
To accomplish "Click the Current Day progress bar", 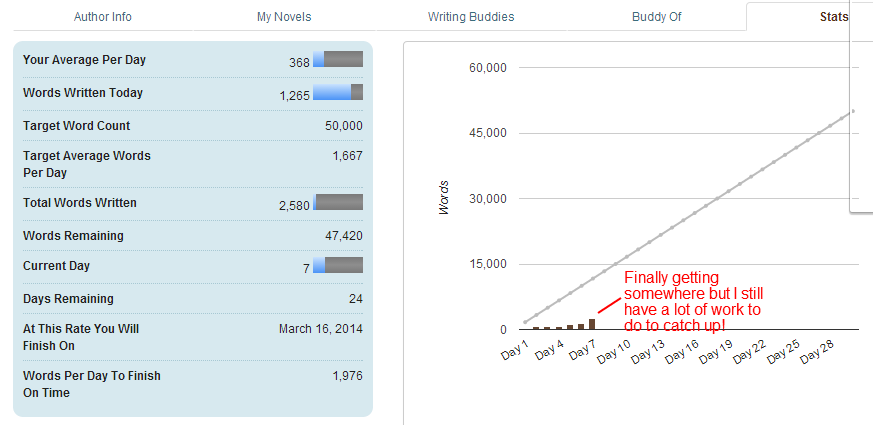I will tap(338, 265).
